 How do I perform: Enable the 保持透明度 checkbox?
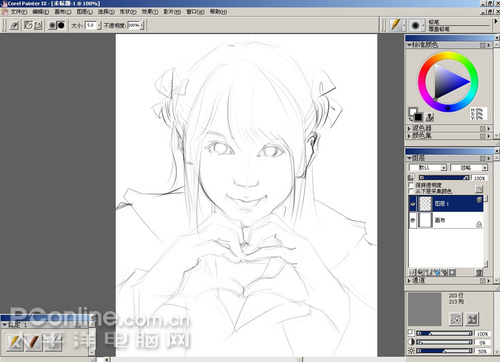pyautogui.click(x=411, y=185)
